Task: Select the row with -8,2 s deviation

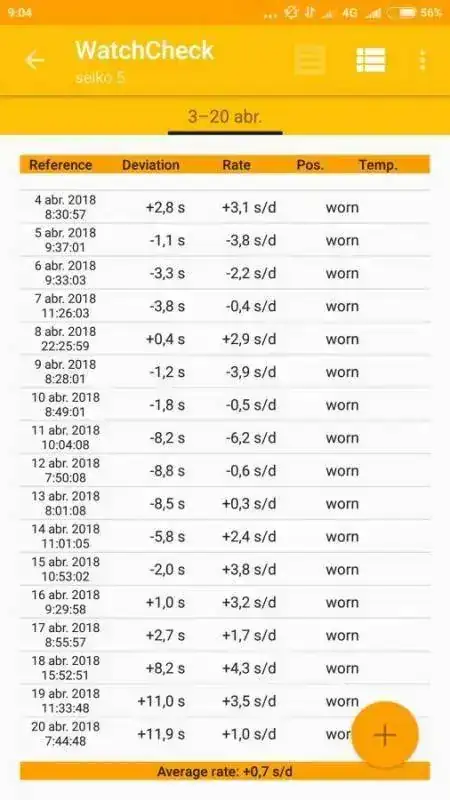Action: coord(225,437)
